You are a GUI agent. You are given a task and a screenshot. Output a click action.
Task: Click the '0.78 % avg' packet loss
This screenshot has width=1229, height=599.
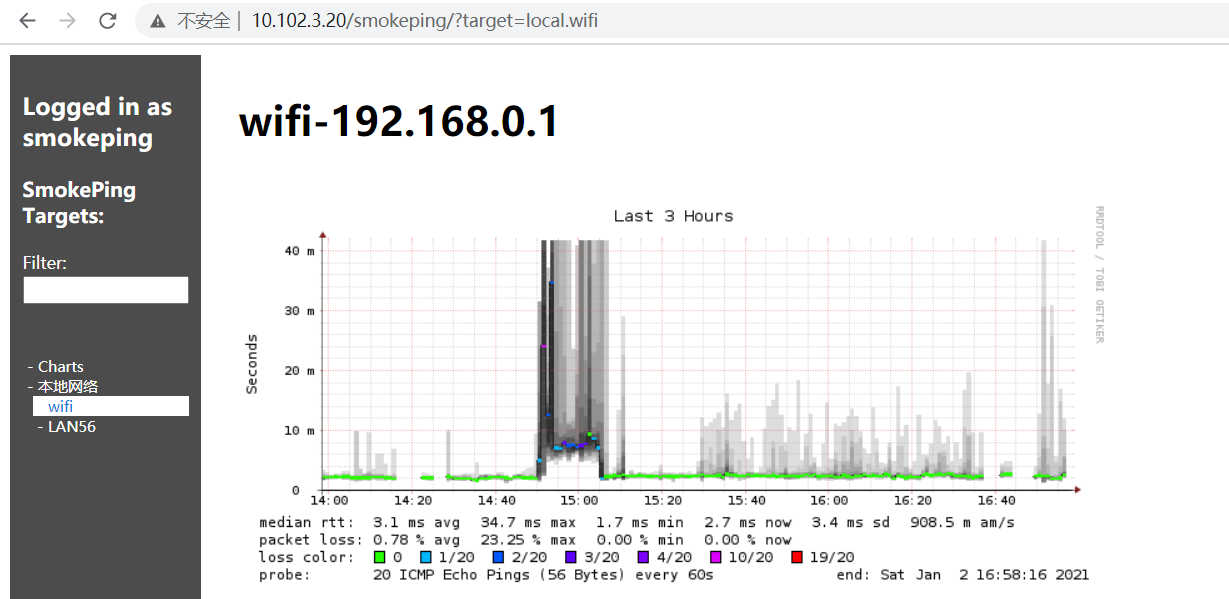(x=418, y=540)
